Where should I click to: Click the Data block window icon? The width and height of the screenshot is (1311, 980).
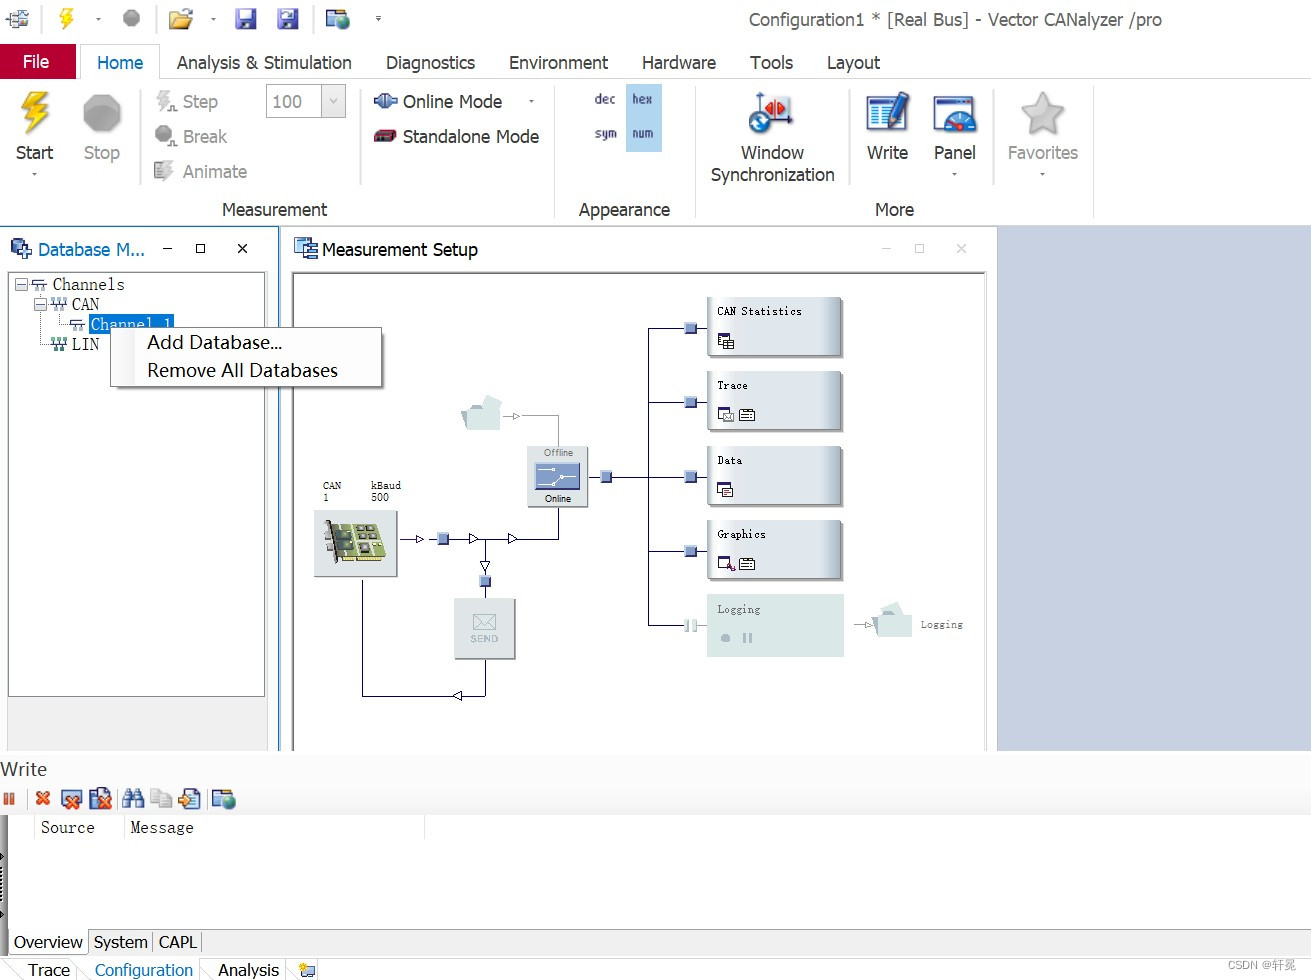(x=726, y=489)
